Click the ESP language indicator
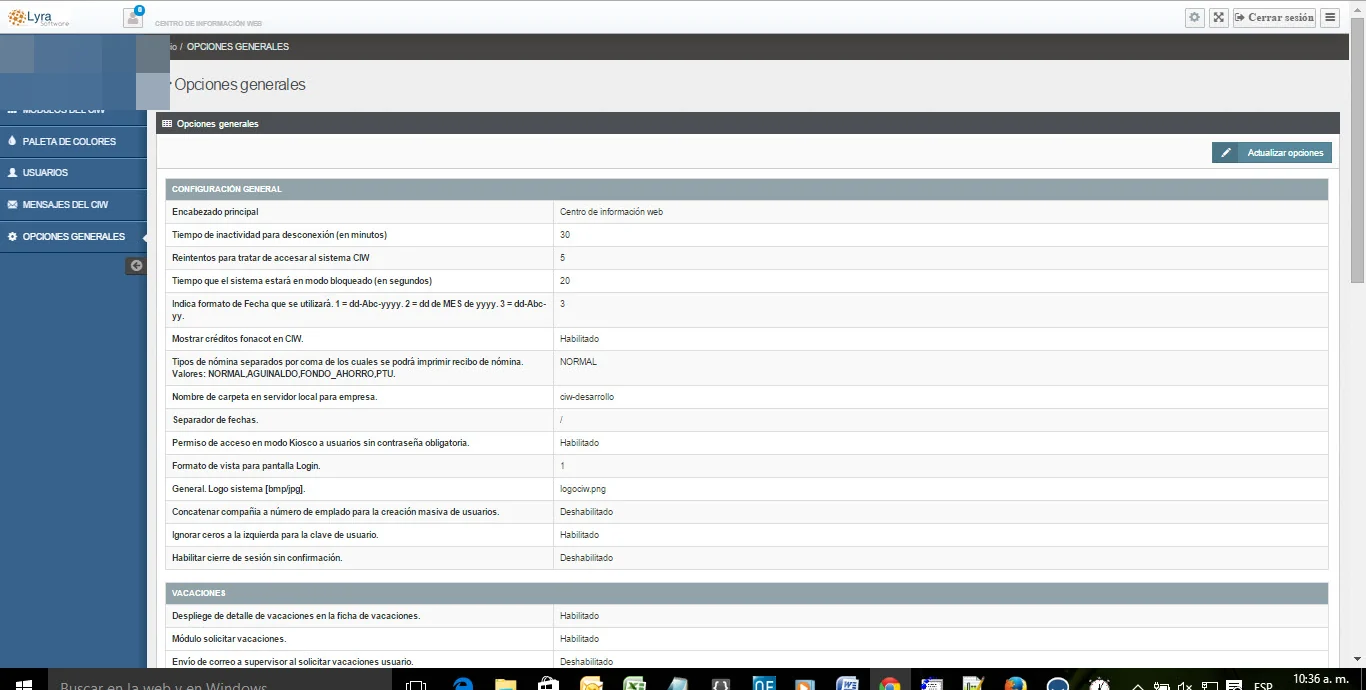 [1263, 686]
